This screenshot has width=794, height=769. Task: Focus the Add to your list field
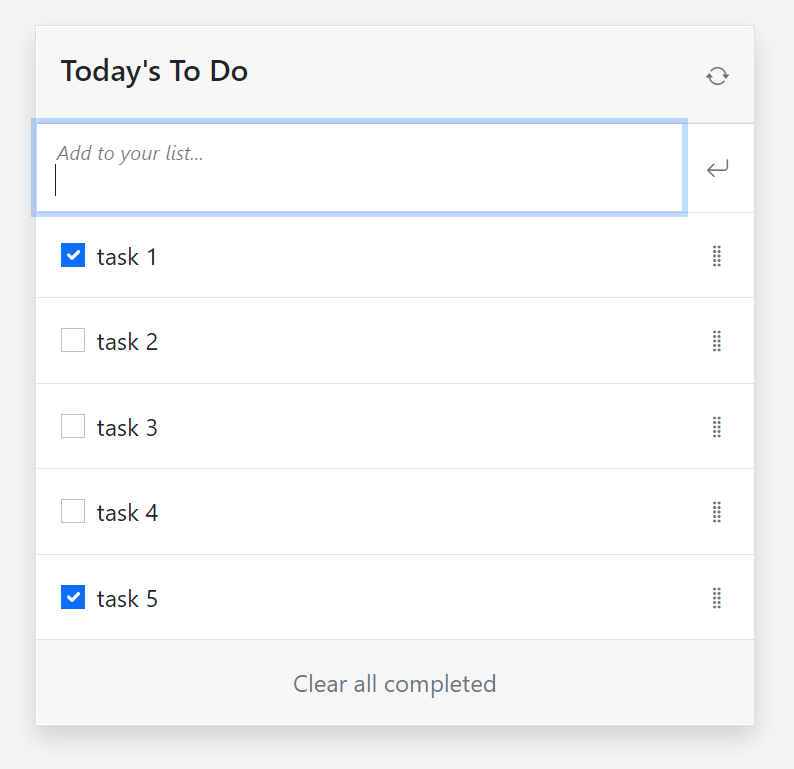point(360,168)
